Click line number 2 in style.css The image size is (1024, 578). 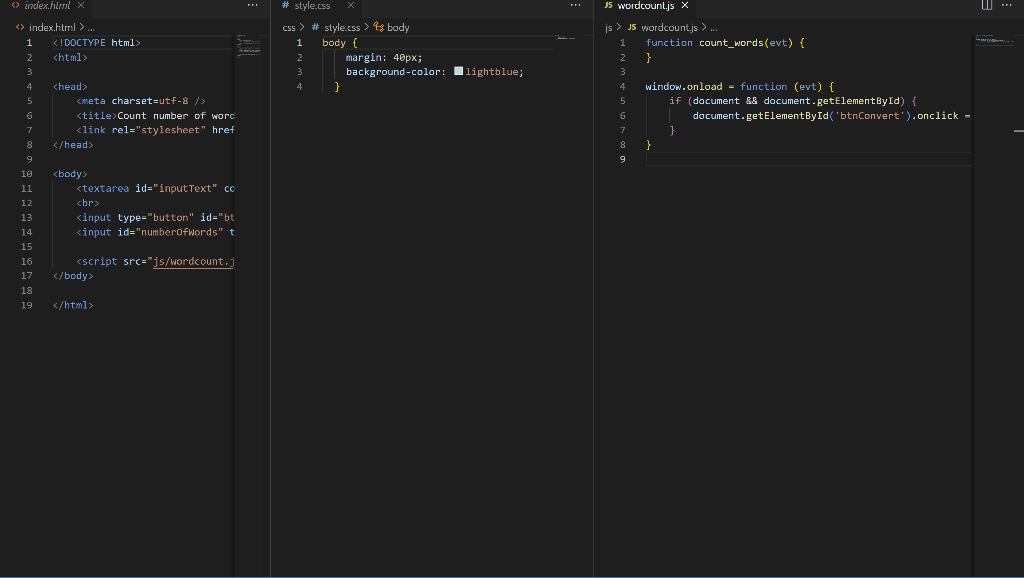(299, 57)
